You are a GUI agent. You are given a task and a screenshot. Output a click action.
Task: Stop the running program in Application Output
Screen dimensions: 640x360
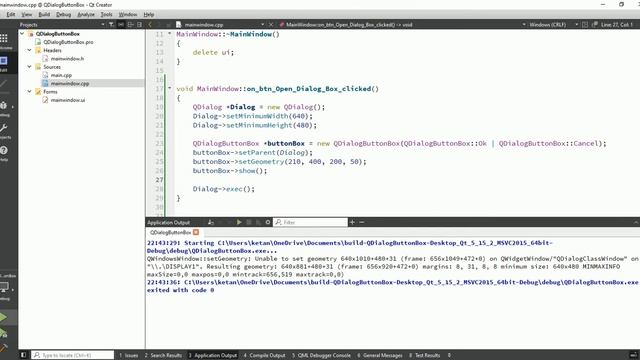(x=249, y=222)
